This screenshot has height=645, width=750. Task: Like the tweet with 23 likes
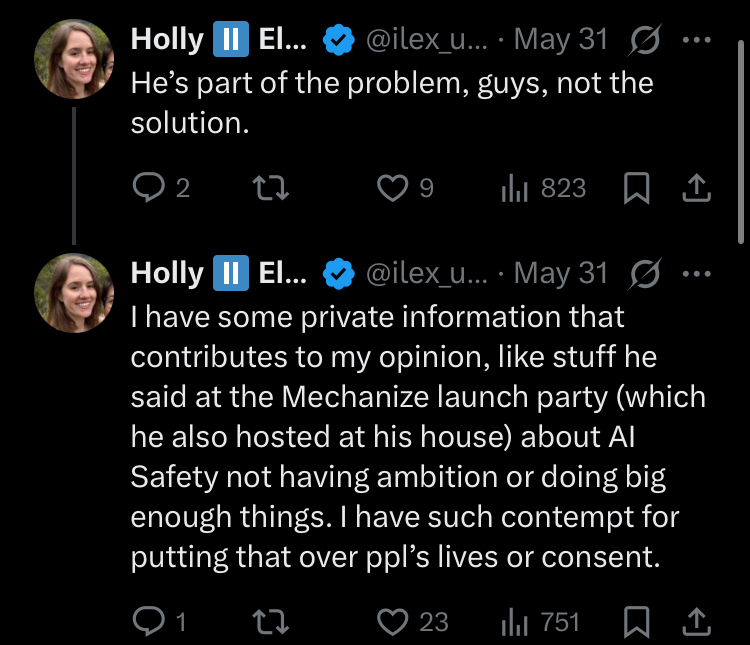pos(413,622)
